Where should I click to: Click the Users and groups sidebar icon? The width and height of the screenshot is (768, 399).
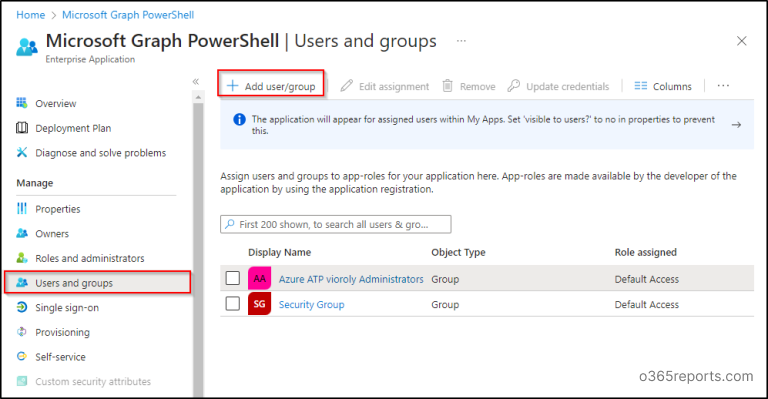tap(22, 282)
